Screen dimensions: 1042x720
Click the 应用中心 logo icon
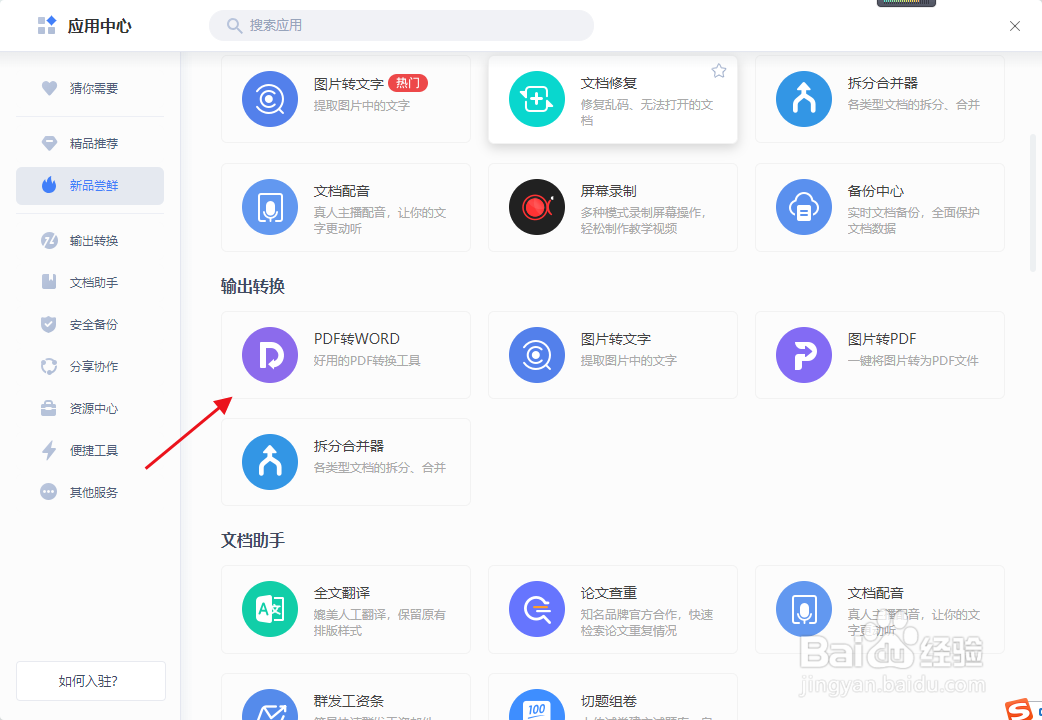tap(47, 25)
